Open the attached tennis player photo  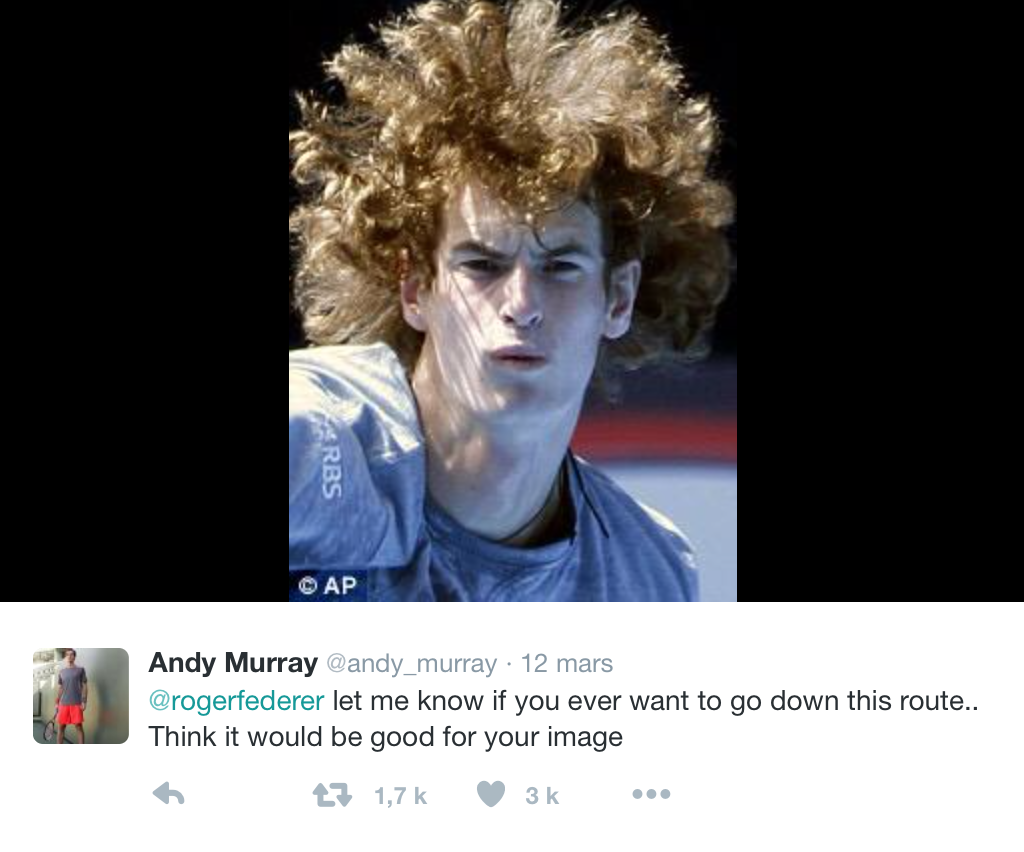pyautogui.click(x=513, y=300)
